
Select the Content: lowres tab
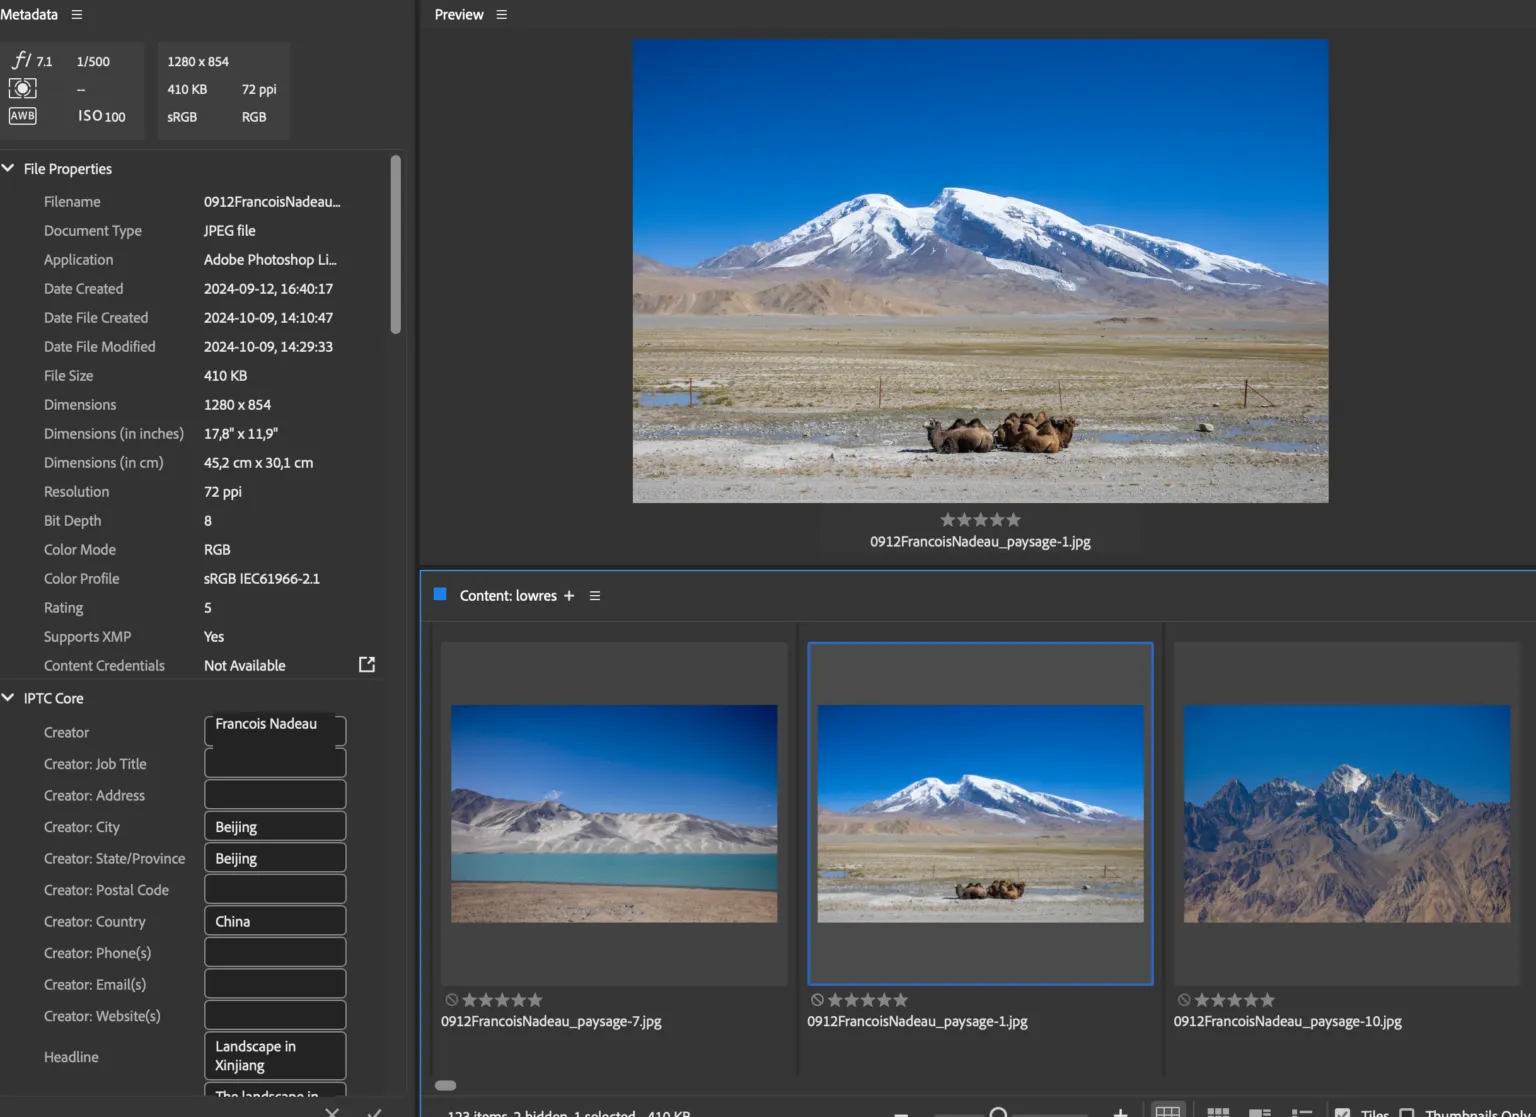[508, 596]
